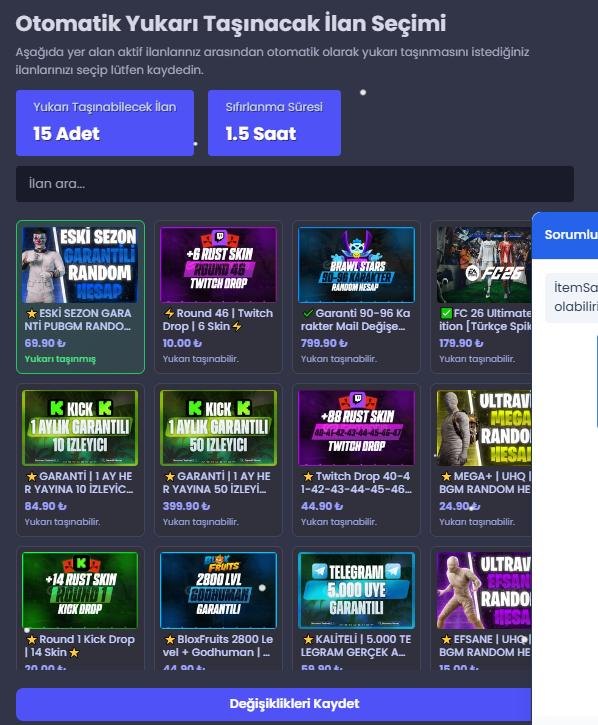The image size is (598, 725).
Task: Click 'Yukarı taşınabilir.' under 10 İzleyici listing
Action: tap(62, 522)
